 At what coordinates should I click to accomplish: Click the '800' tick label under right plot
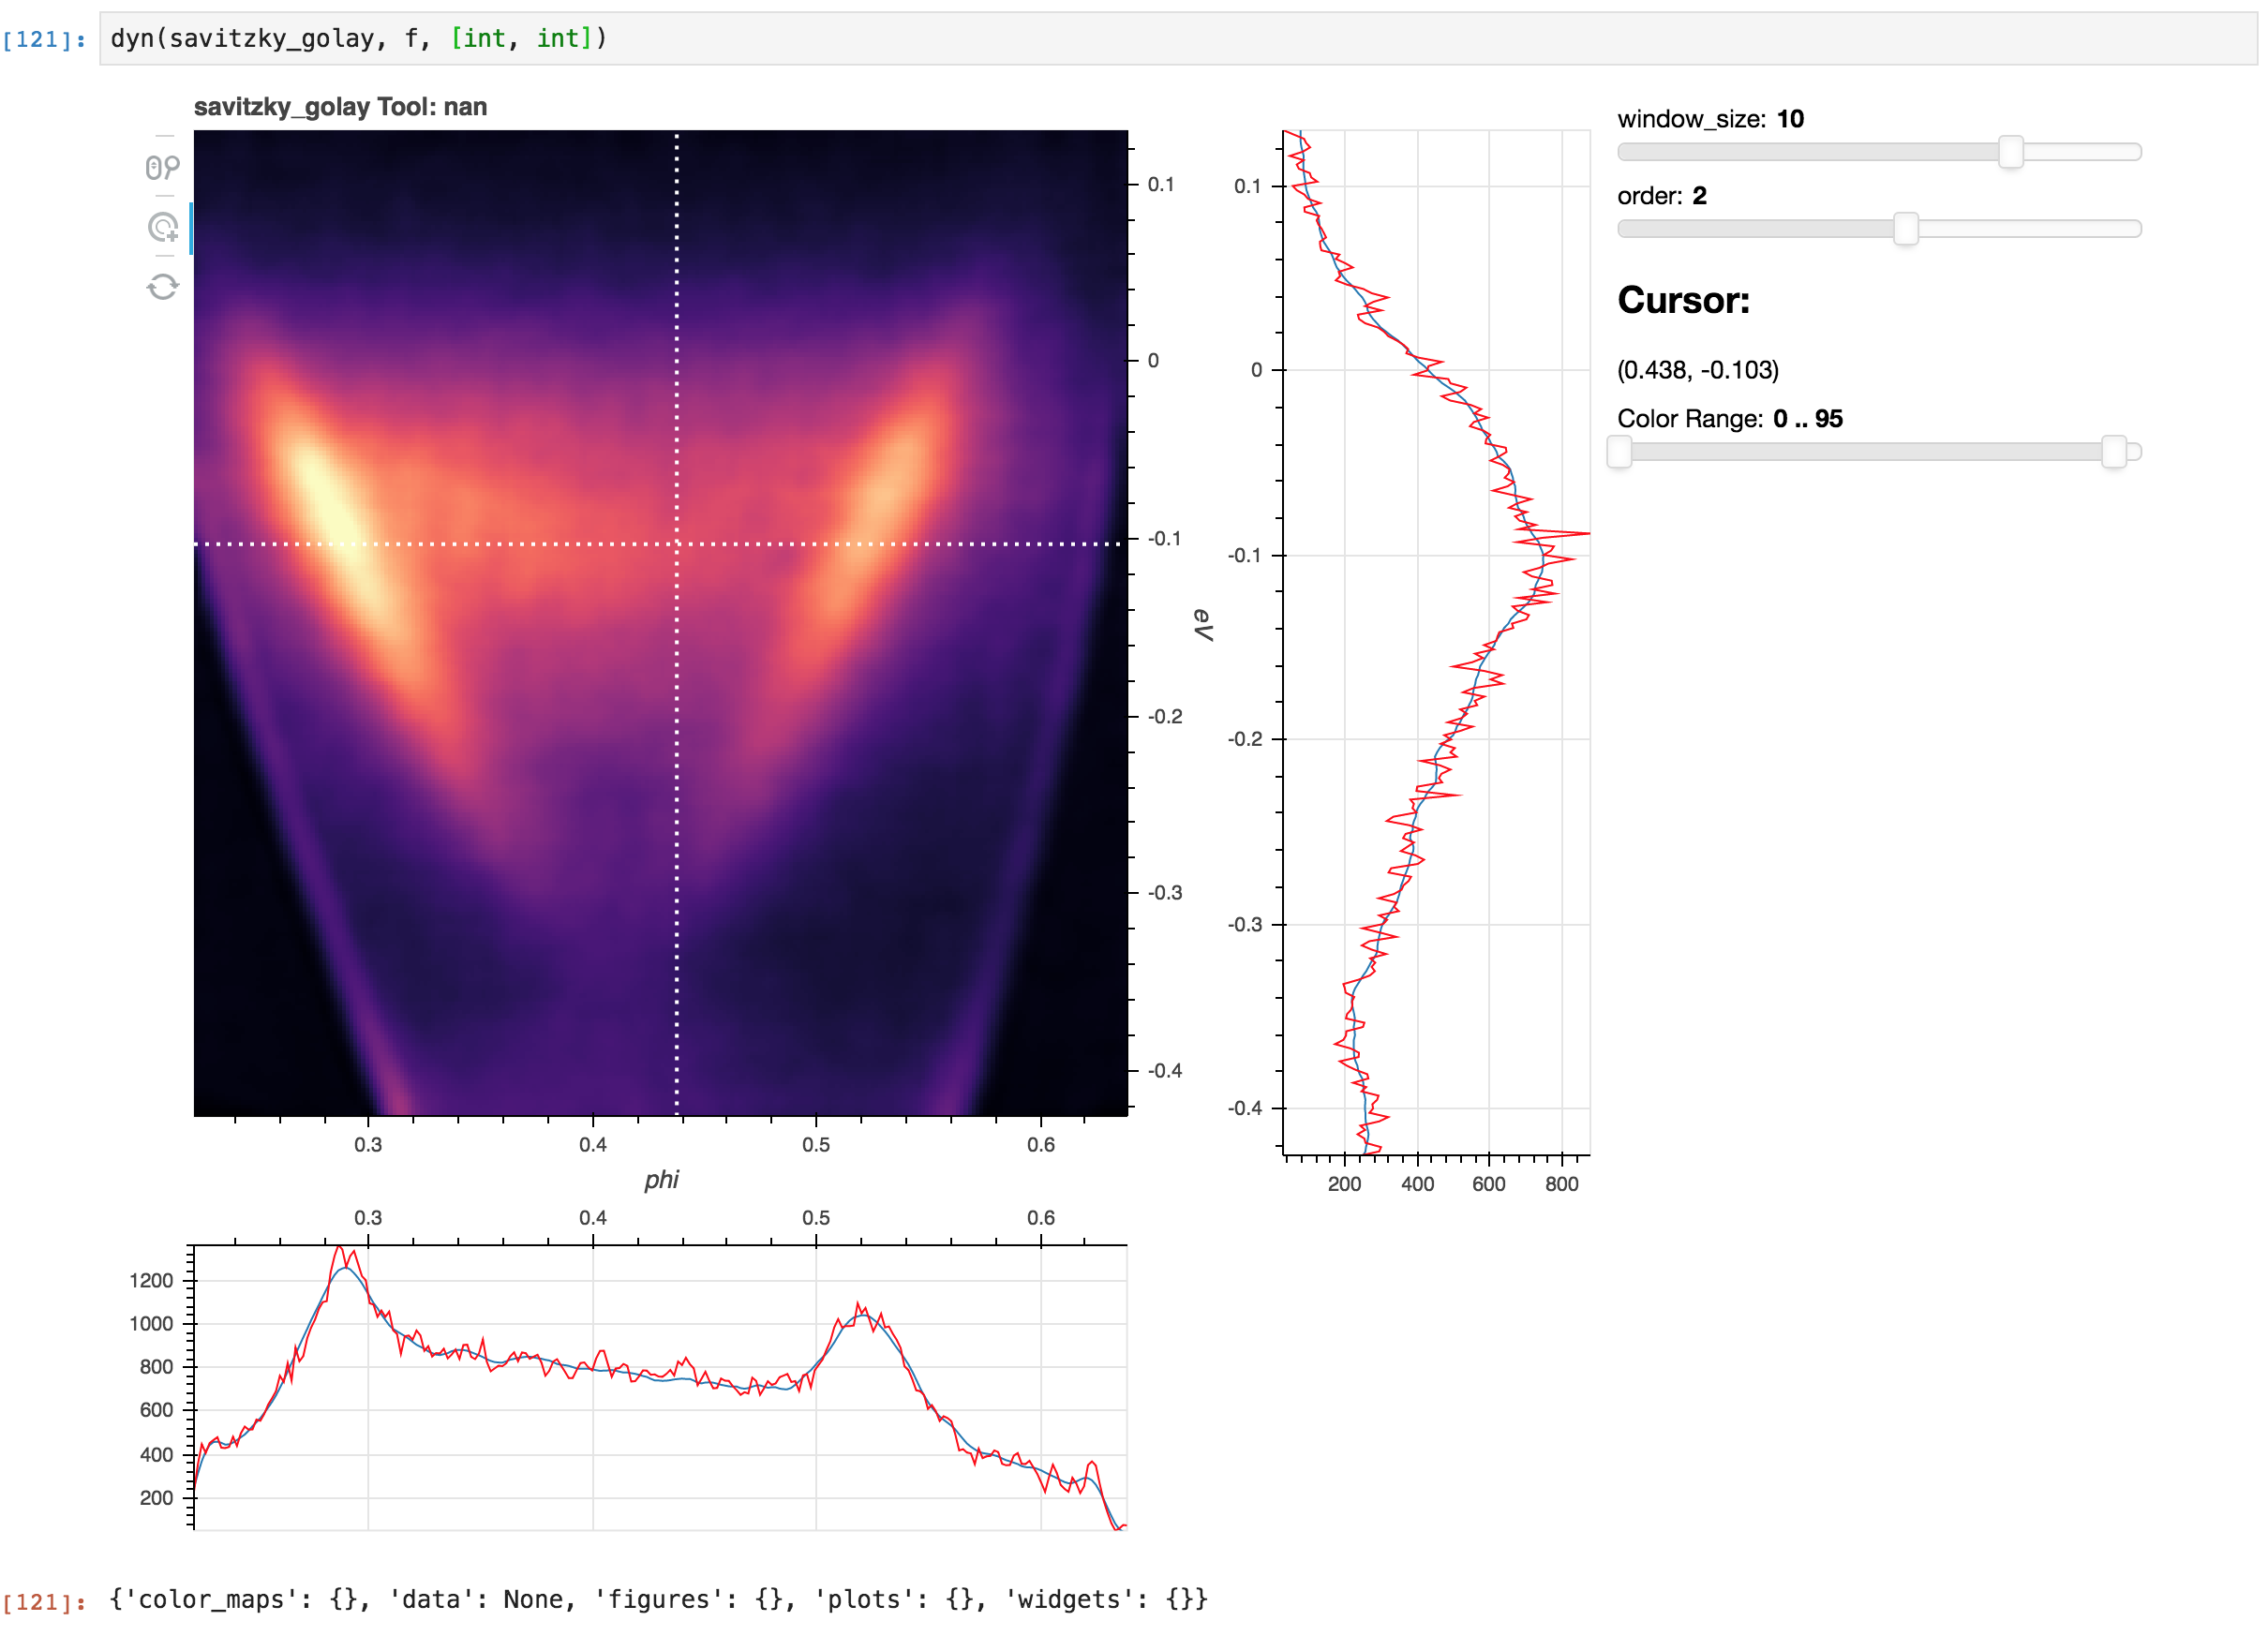[1562, 1184]
